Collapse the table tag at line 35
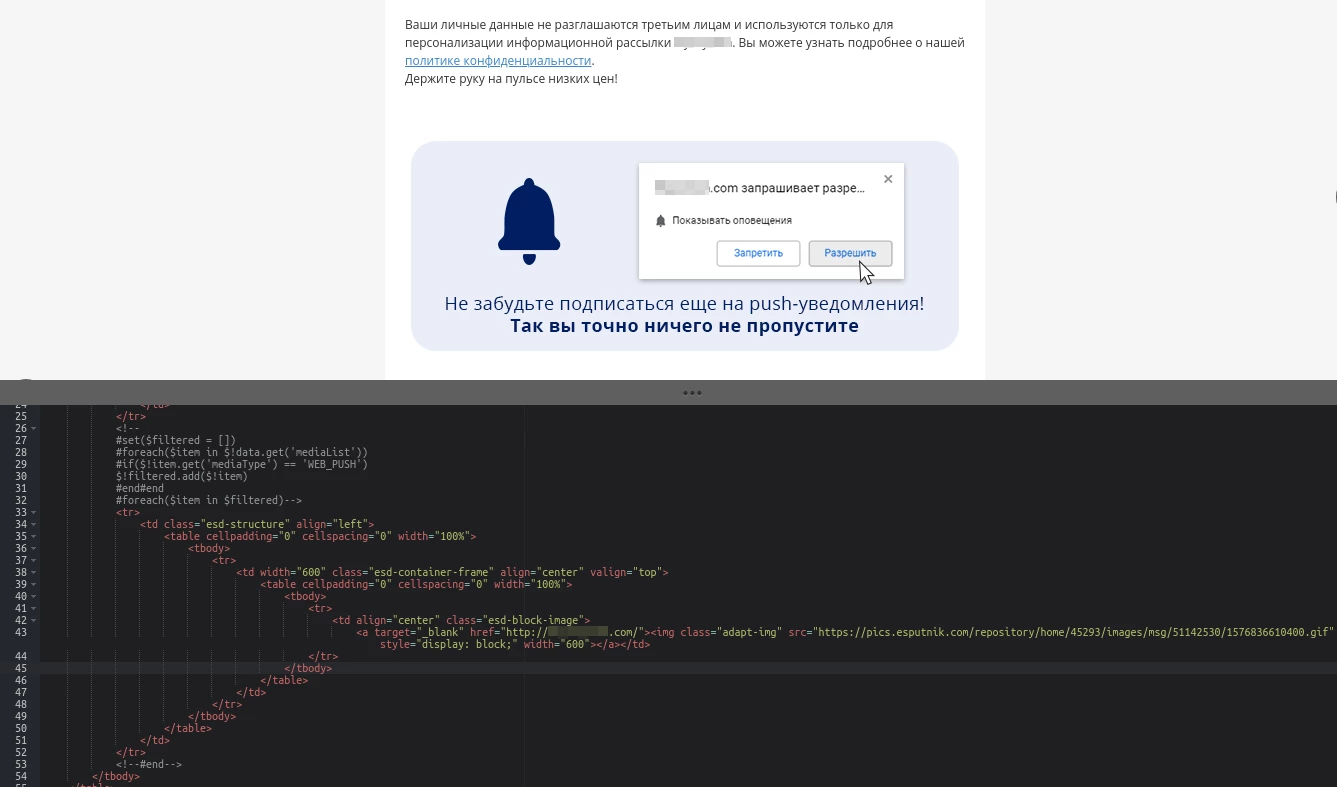This screenshot has height=787, width=1337. (34, 536)
